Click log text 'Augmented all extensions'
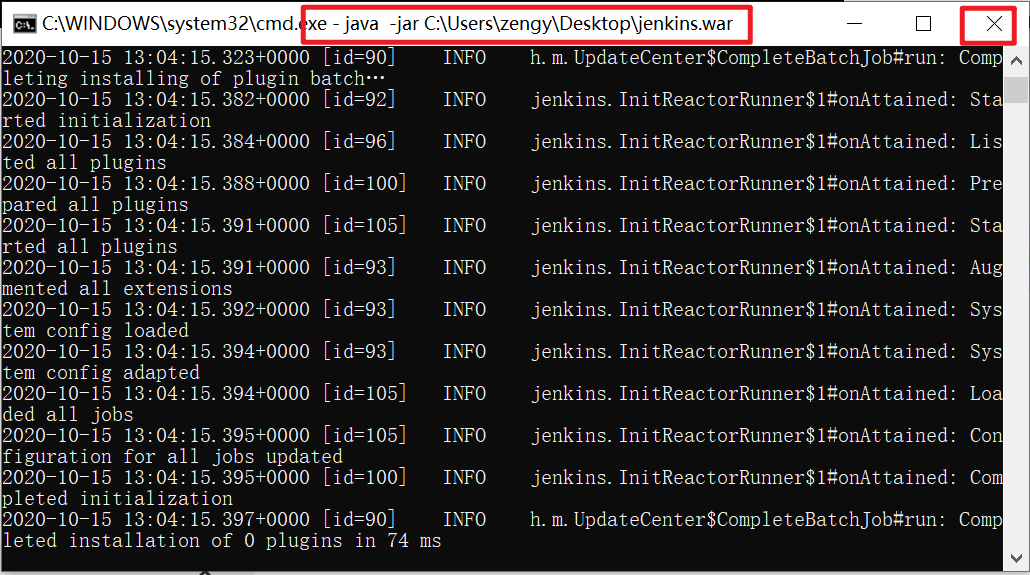This screenshot has width=1030, height=575. 117,289
